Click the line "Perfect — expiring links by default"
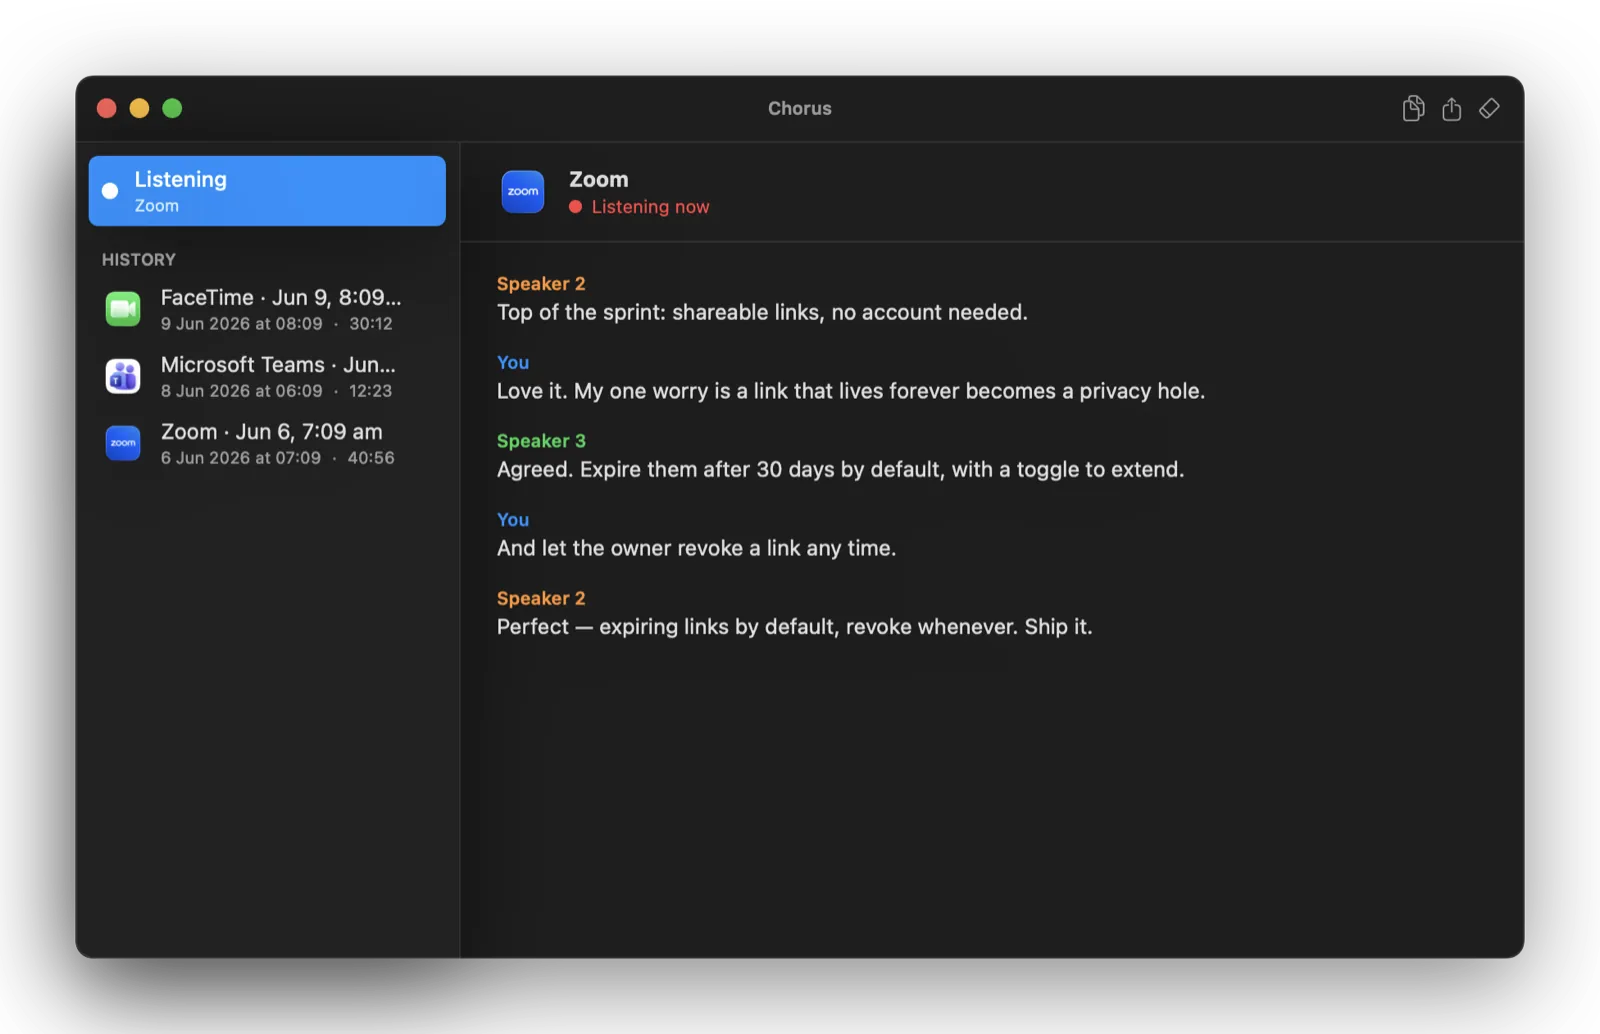1600x1034 pixels. point(794,627)
